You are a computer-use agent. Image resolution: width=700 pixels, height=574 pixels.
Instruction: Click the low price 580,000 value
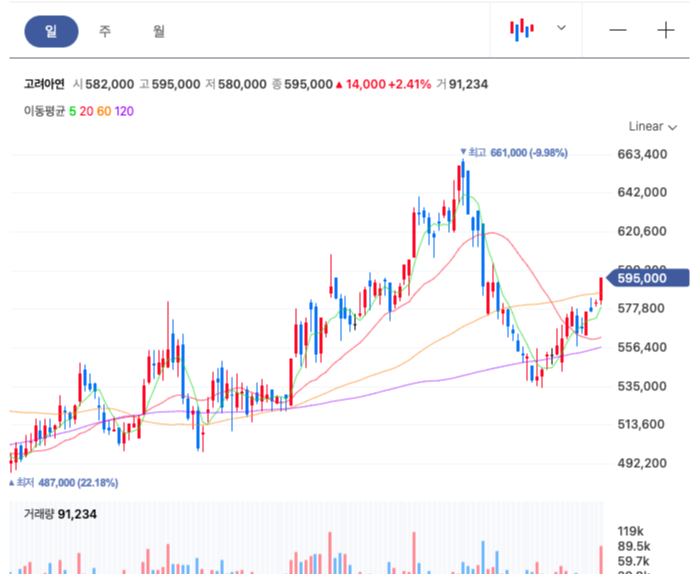[x=242, y=84]
